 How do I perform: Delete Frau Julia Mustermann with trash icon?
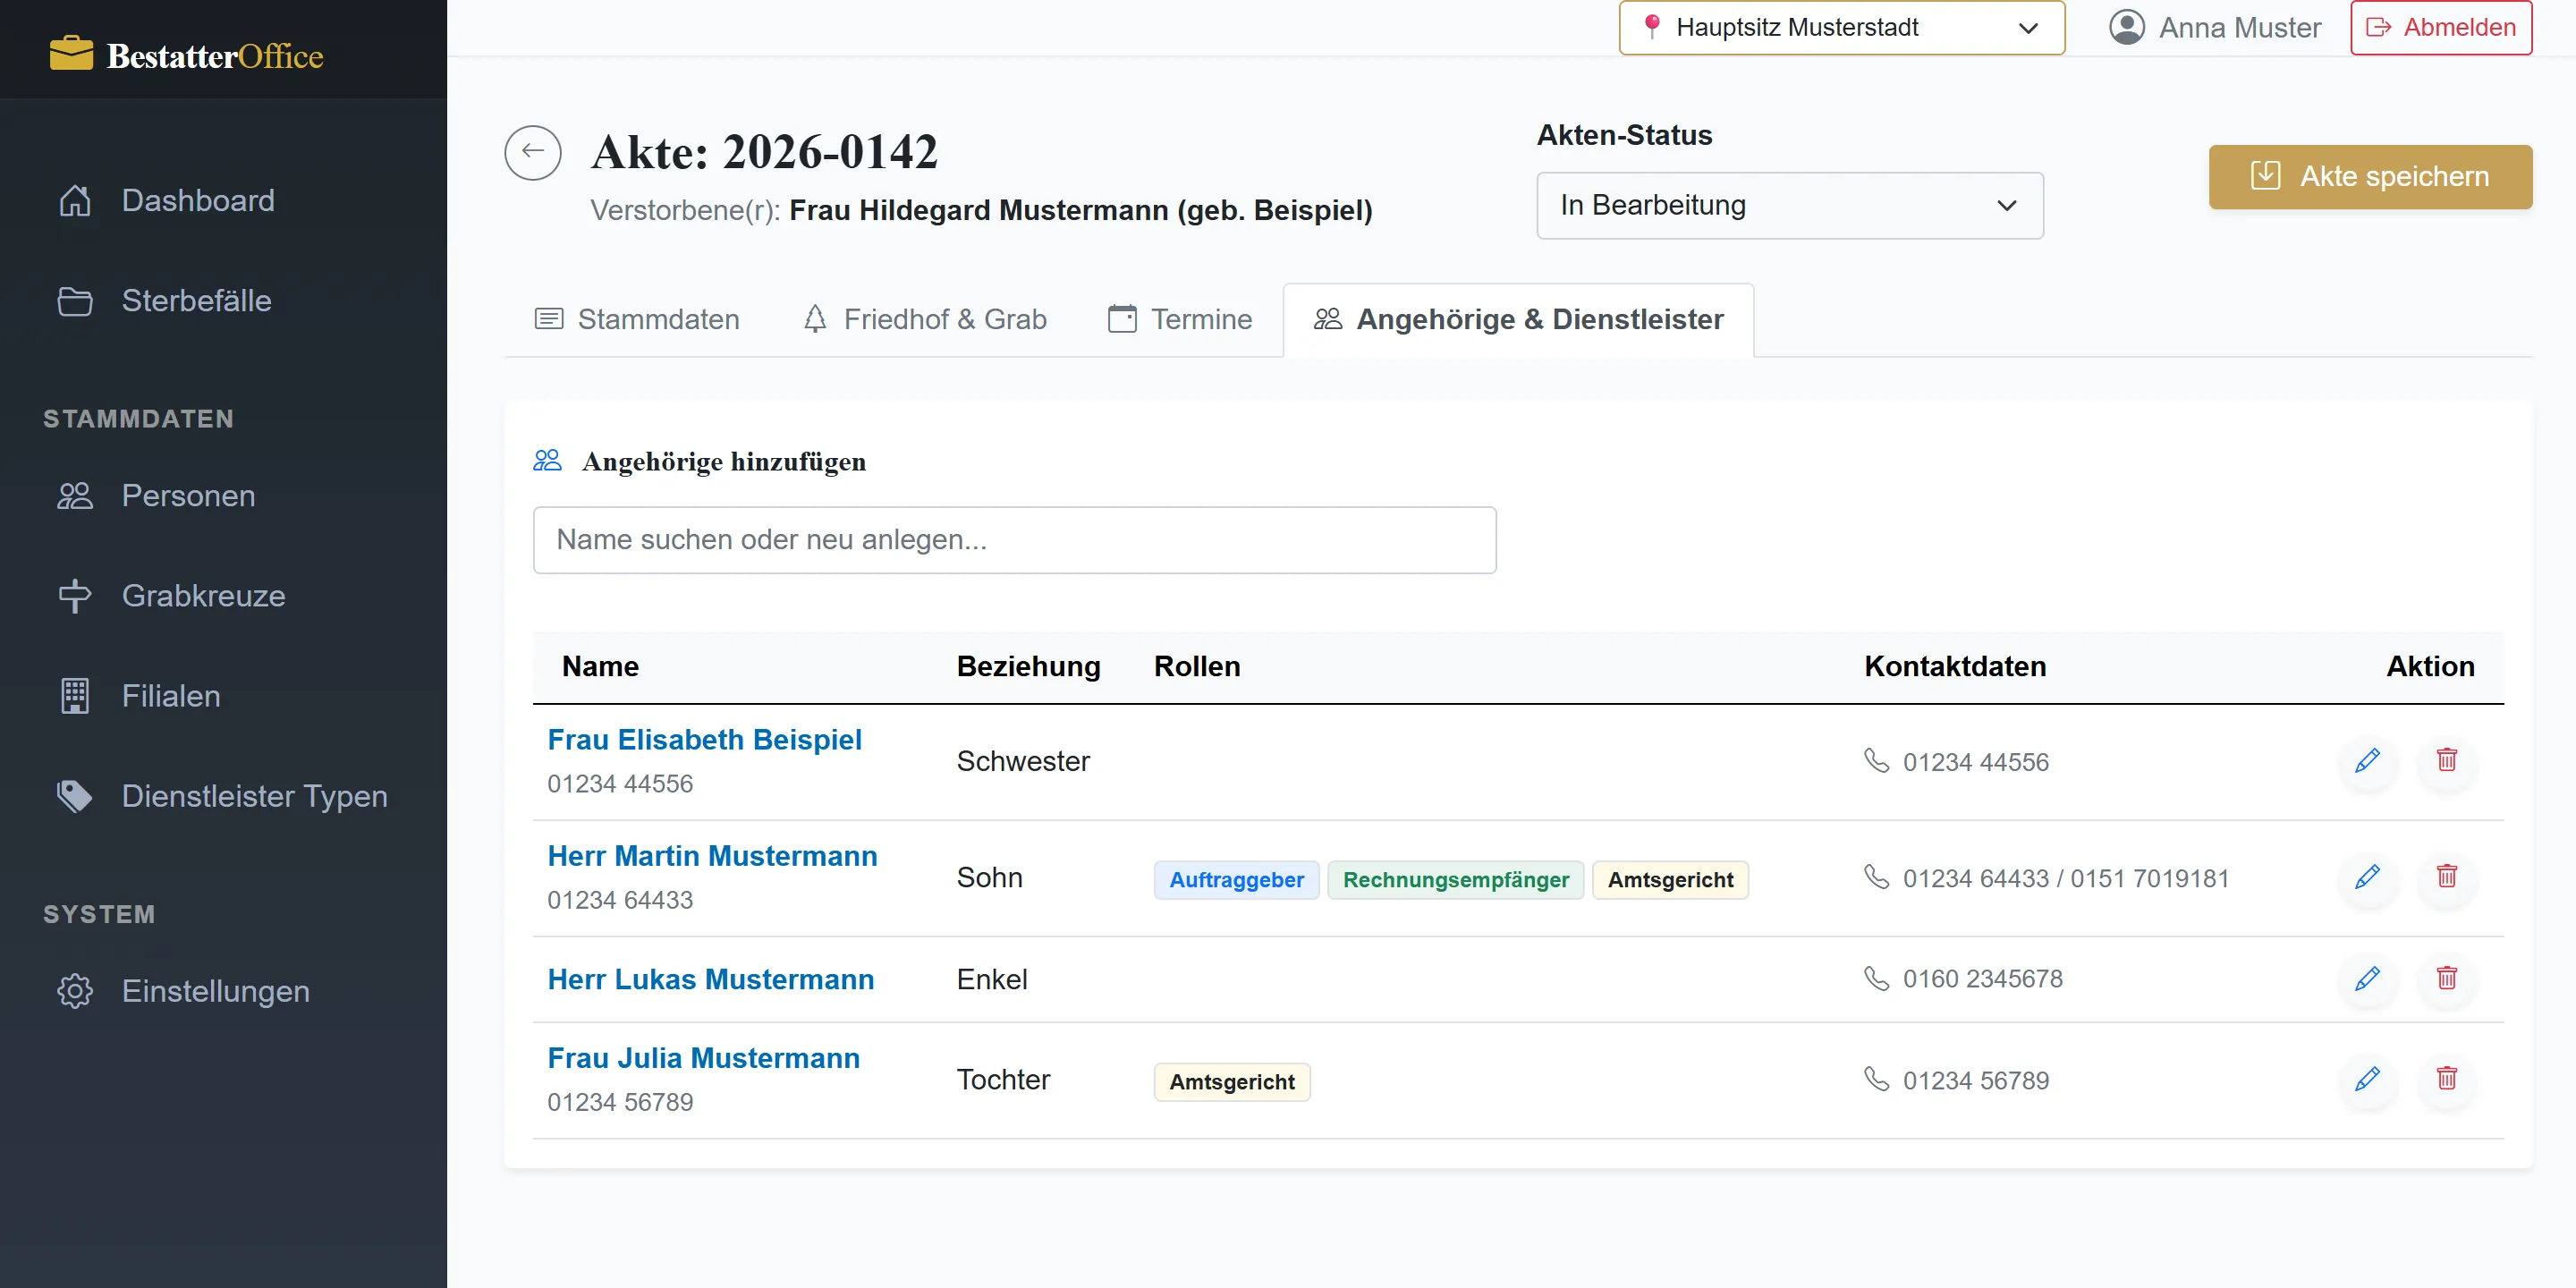coord(2447,1080)
